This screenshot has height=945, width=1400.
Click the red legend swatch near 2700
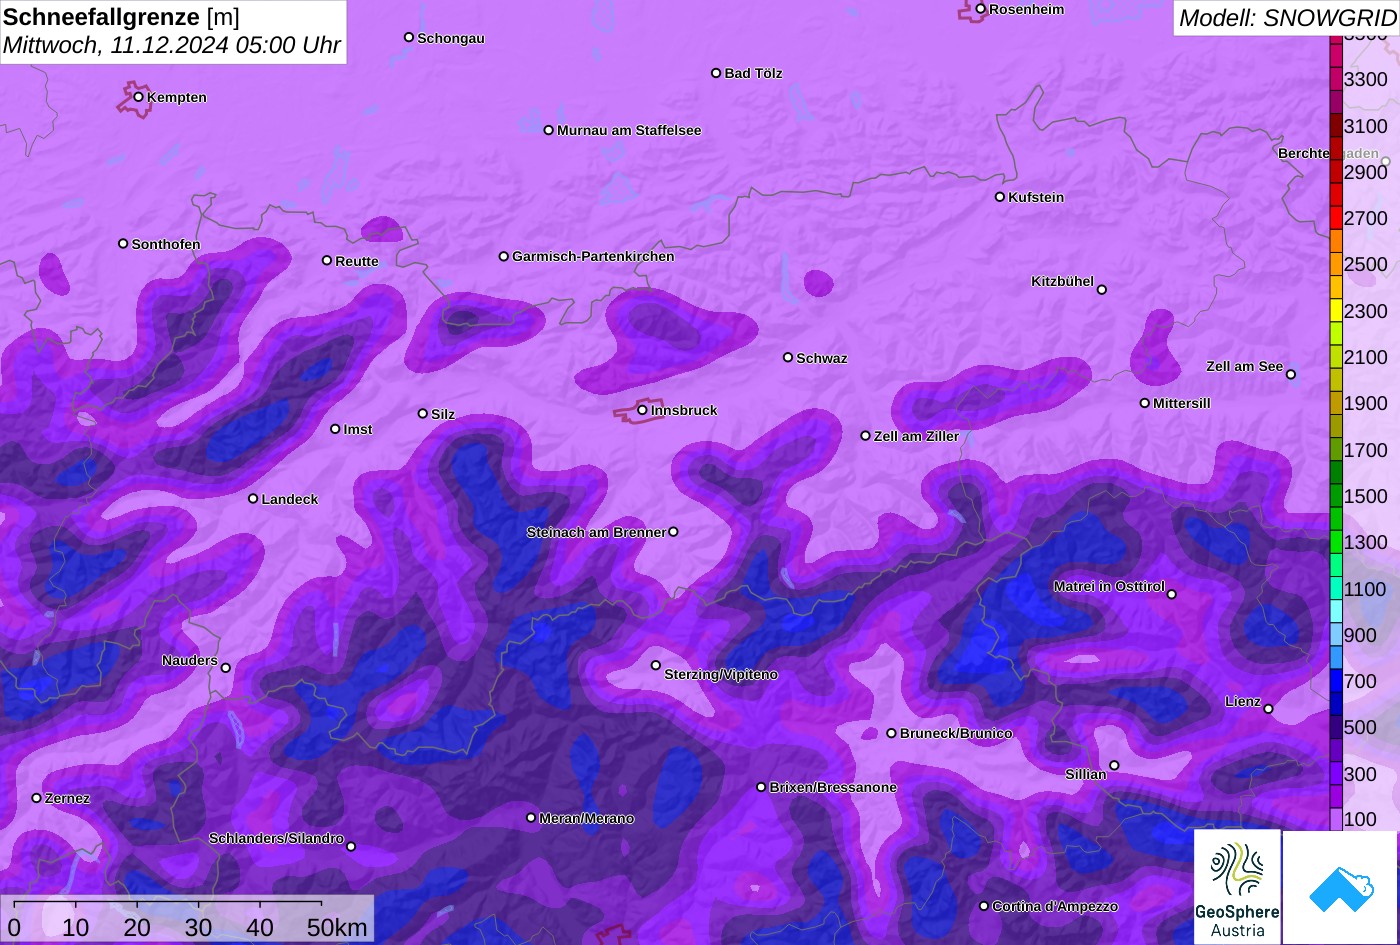1336,218
